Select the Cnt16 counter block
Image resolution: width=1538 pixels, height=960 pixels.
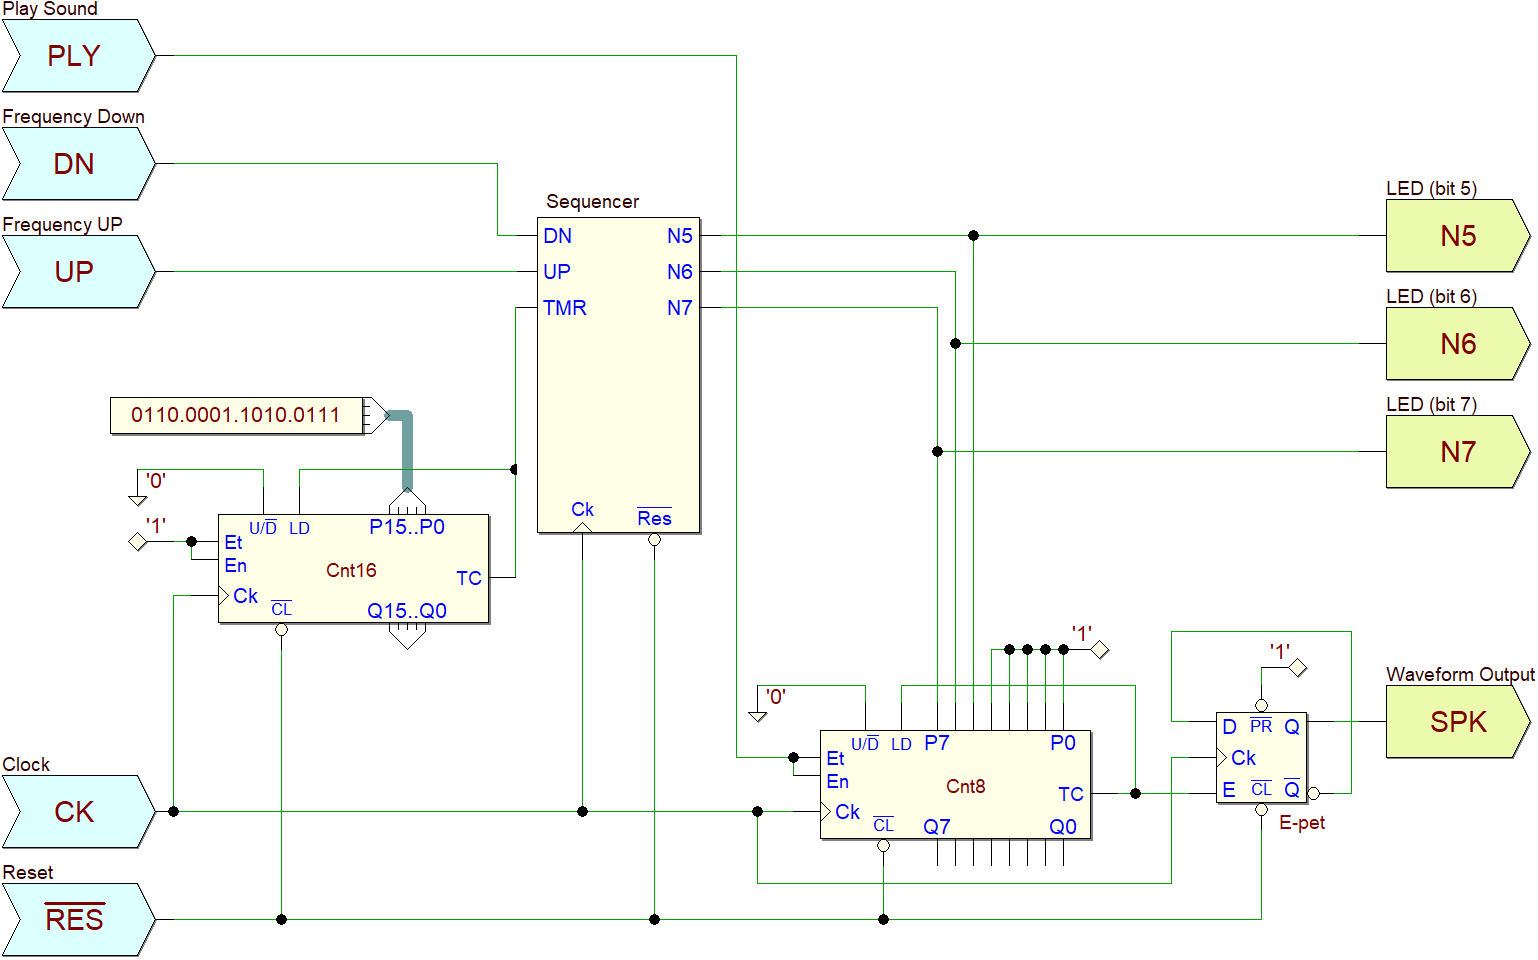point(354,569)
